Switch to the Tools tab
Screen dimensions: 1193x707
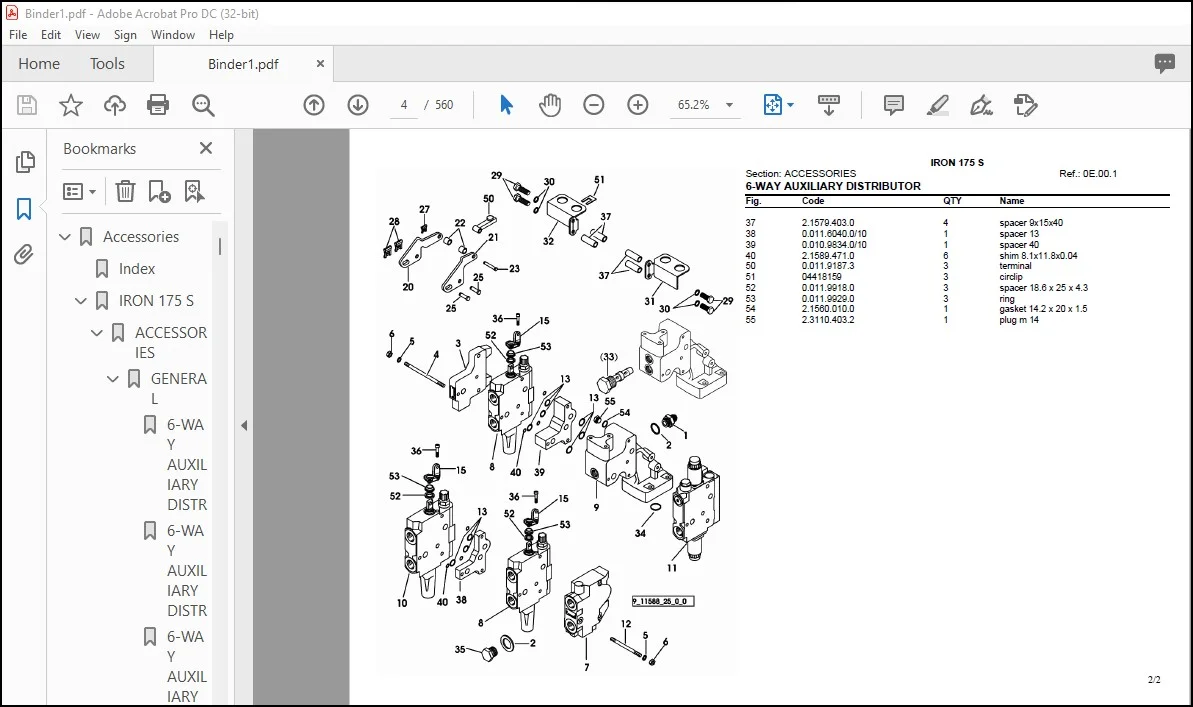pos(107,64)
